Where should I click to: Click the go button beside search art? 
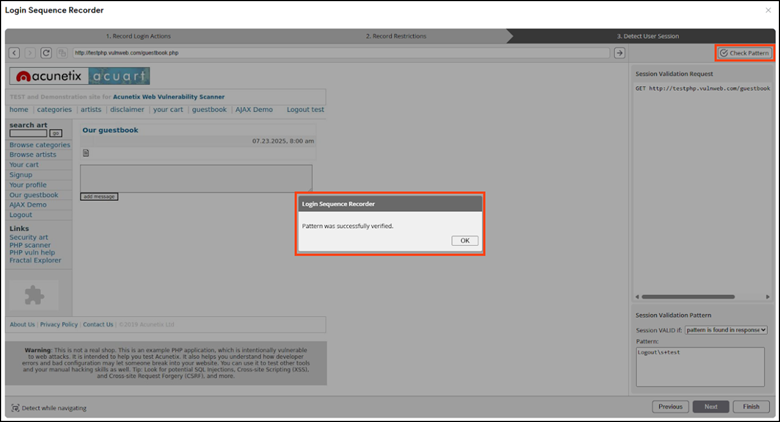(x=56, y=133)
